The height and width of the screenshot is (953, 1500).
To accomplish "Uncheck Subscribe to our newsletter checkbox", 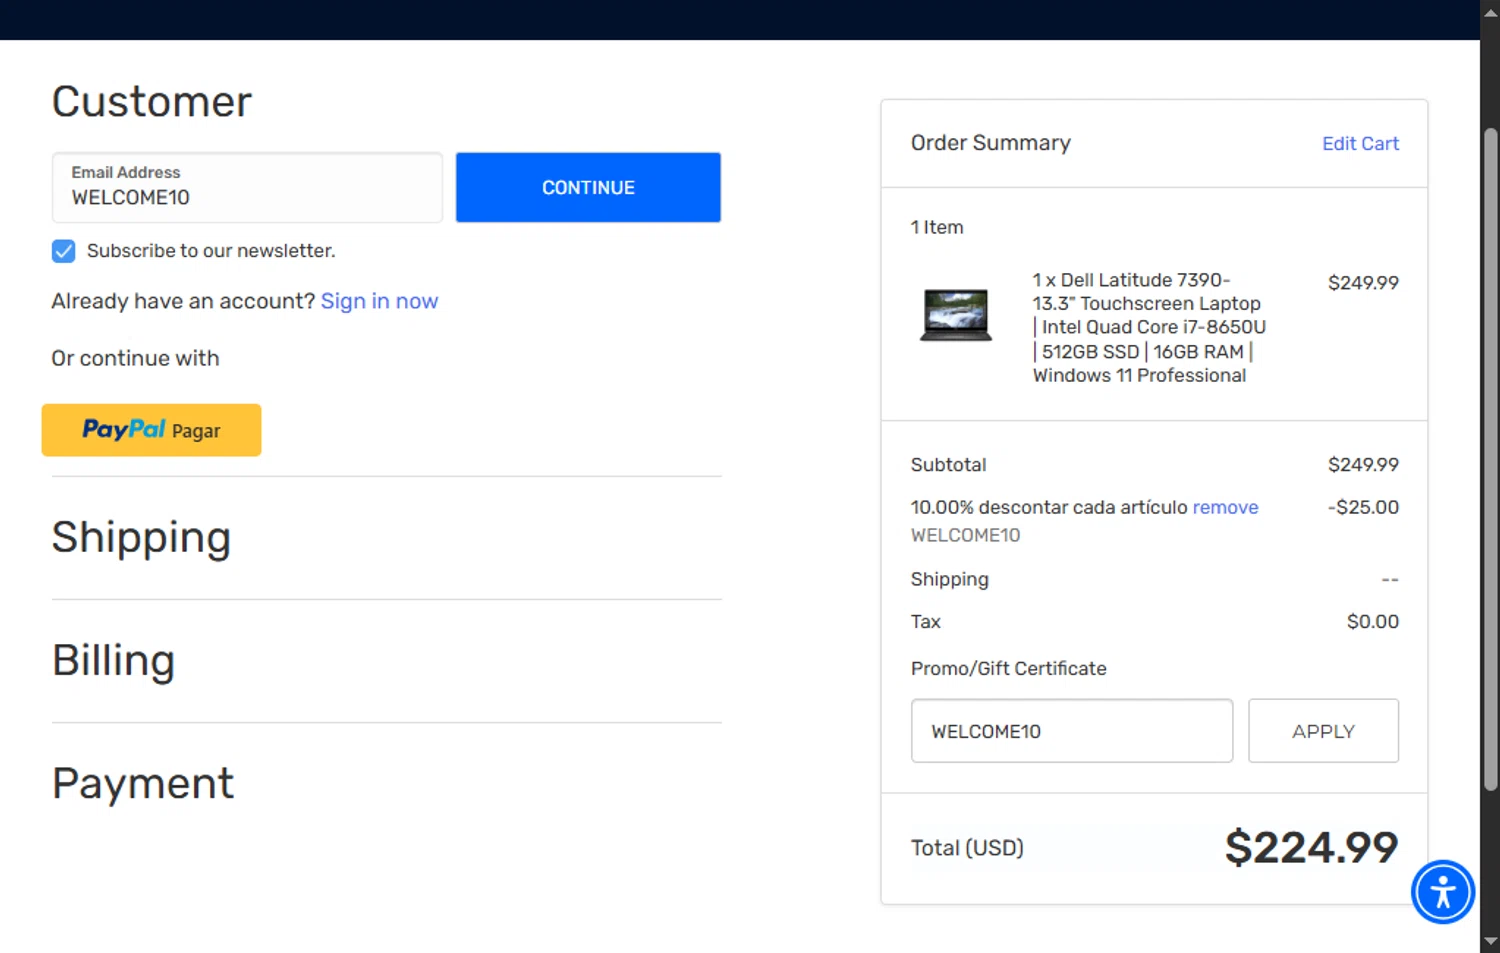I will click(x=63, y=251).
